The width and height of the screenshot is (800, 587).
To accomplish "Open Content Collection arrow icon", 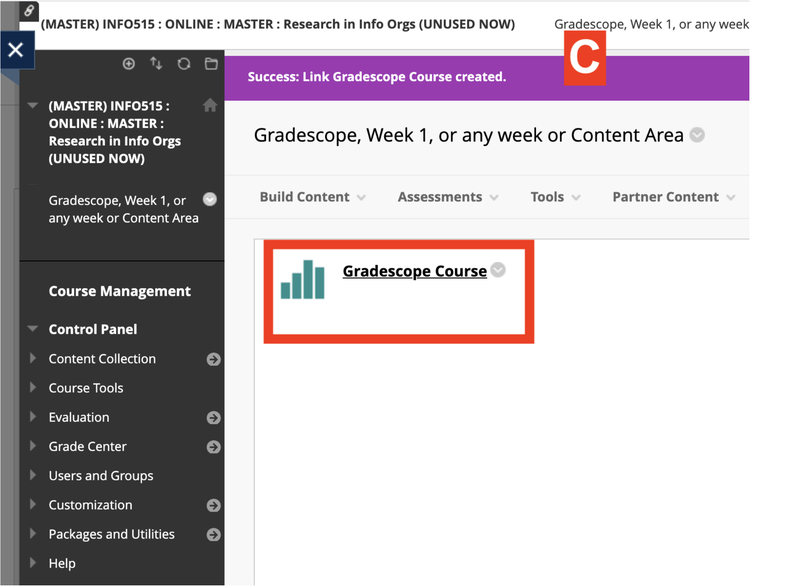I will pos(213,360).
